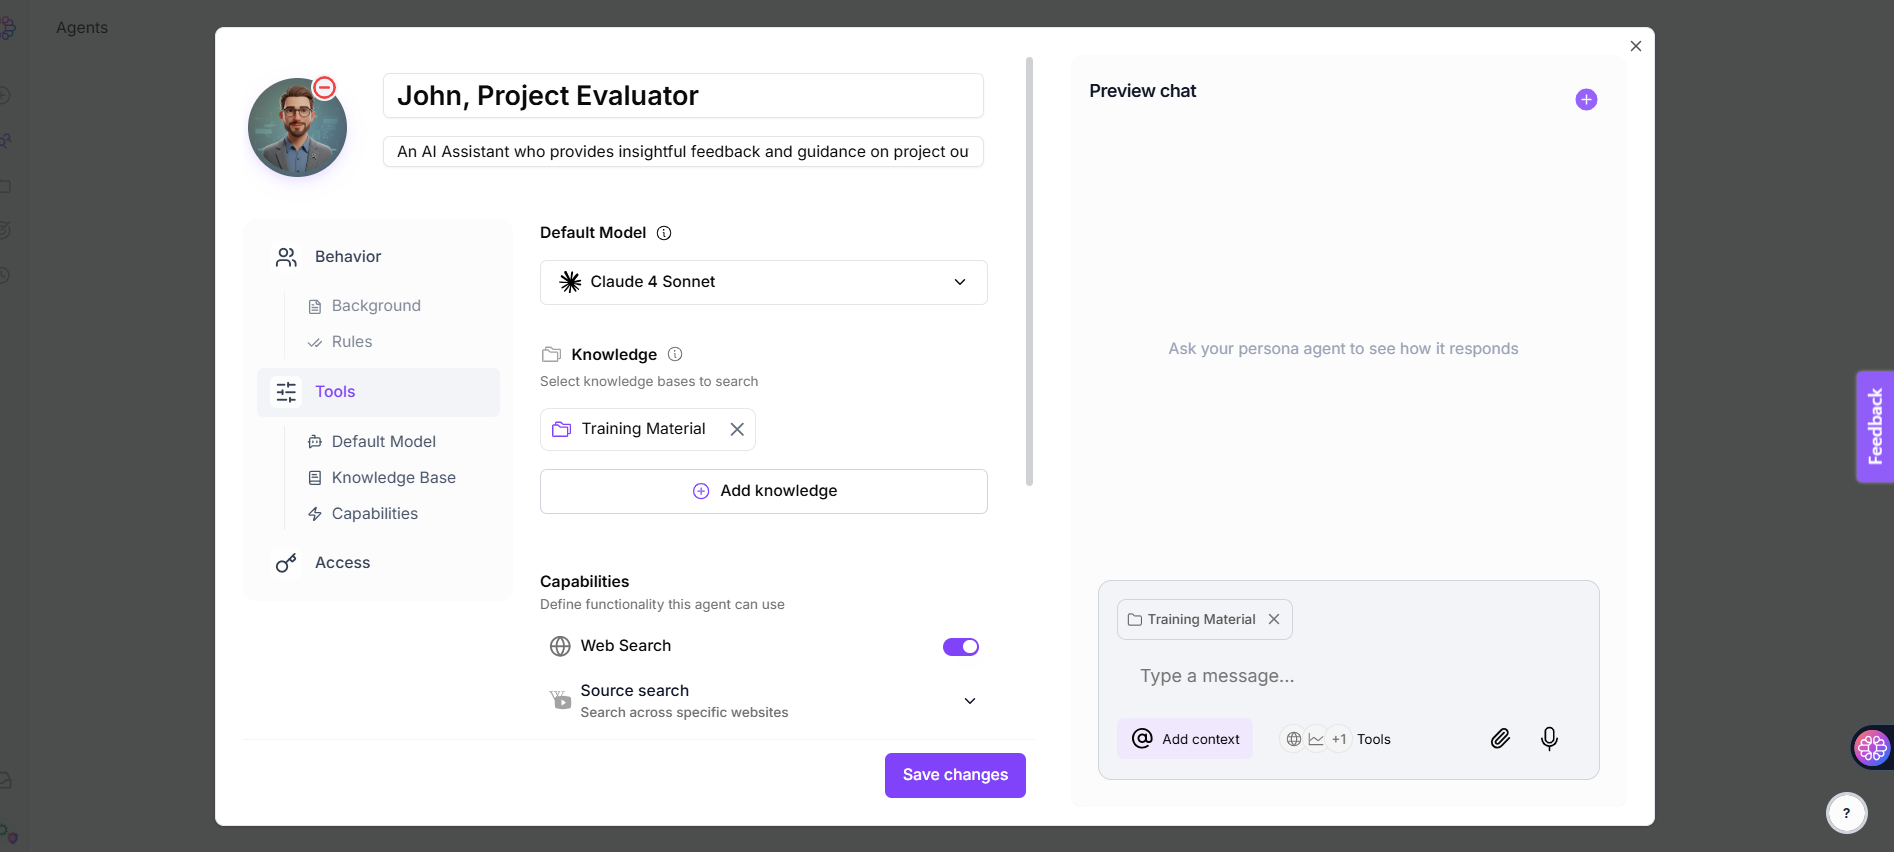Open the Tools selector in chat box
This screenshot has width=1894, height=852.
click(1336, 739)
